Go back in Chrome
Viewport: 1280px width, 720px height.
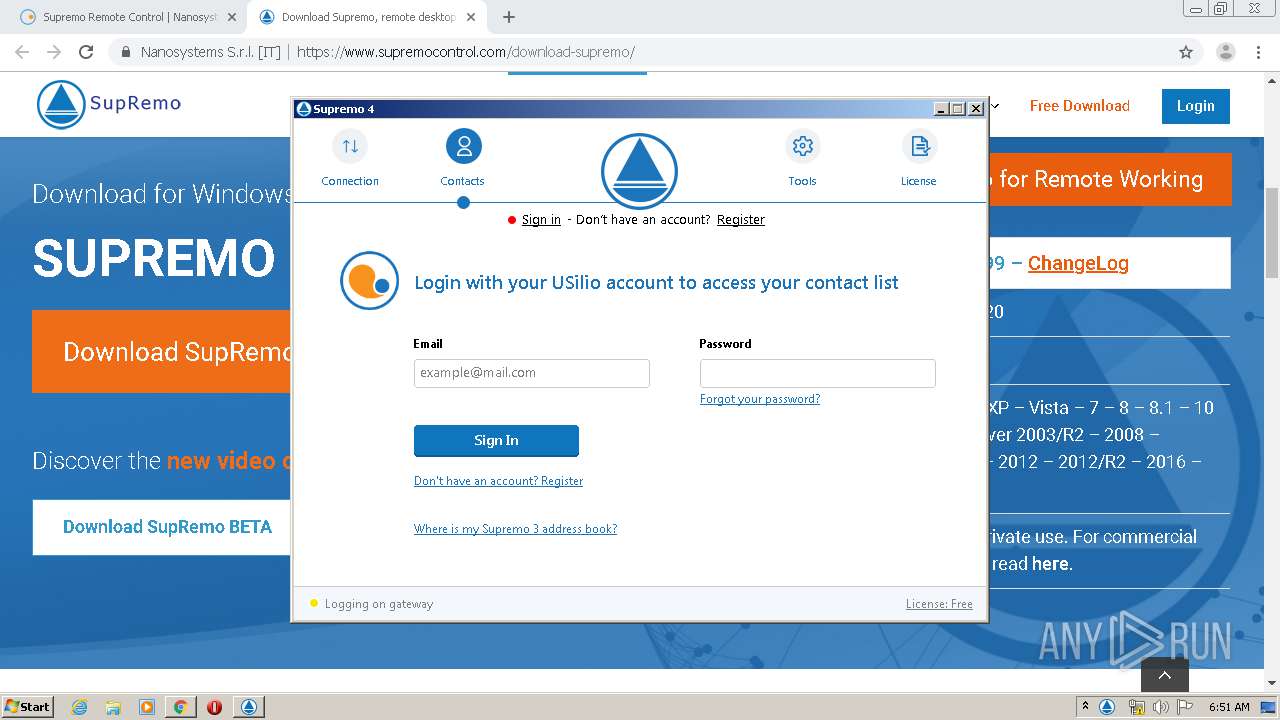[x=22, y=52]
